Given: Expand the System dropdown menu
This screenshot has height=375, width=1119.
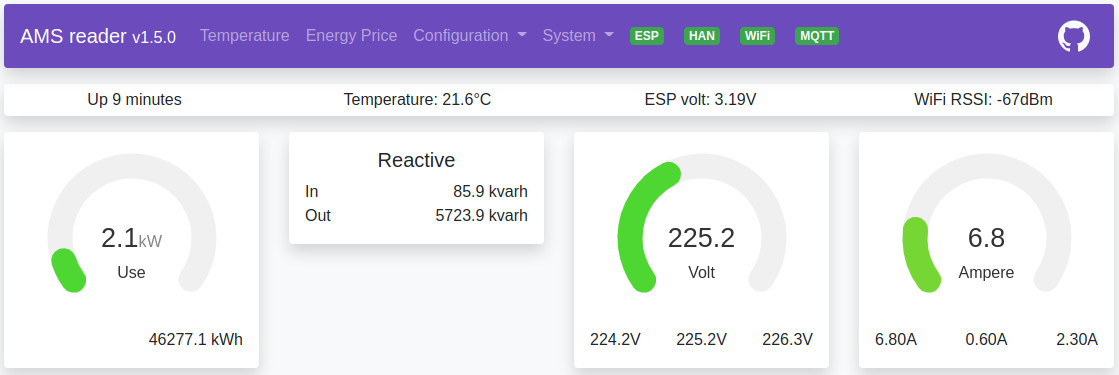Looking at the screenshot, I should pyautogui.click(x=577, y=36).
